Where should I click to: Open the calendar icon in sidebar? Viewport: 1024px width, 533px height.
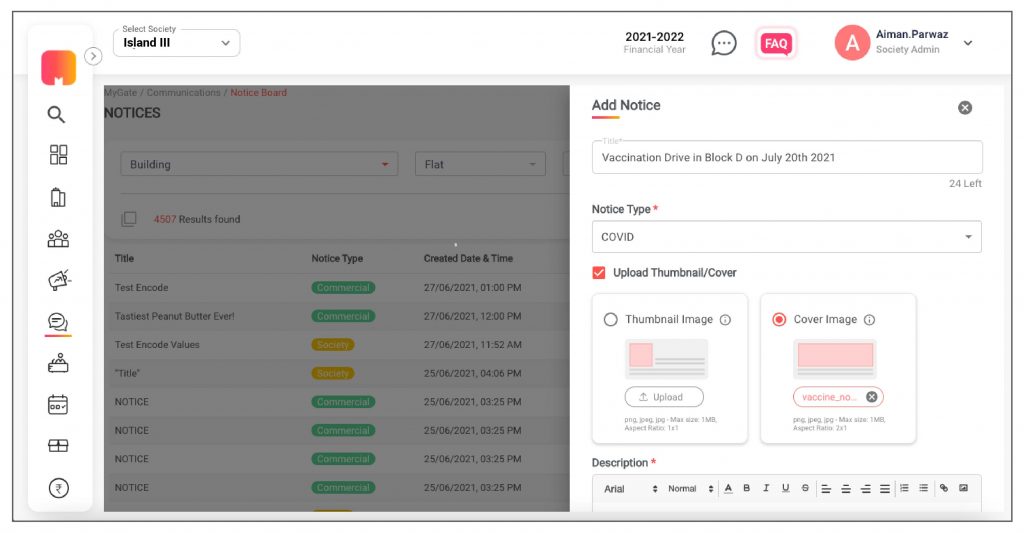tap(58, 404)
